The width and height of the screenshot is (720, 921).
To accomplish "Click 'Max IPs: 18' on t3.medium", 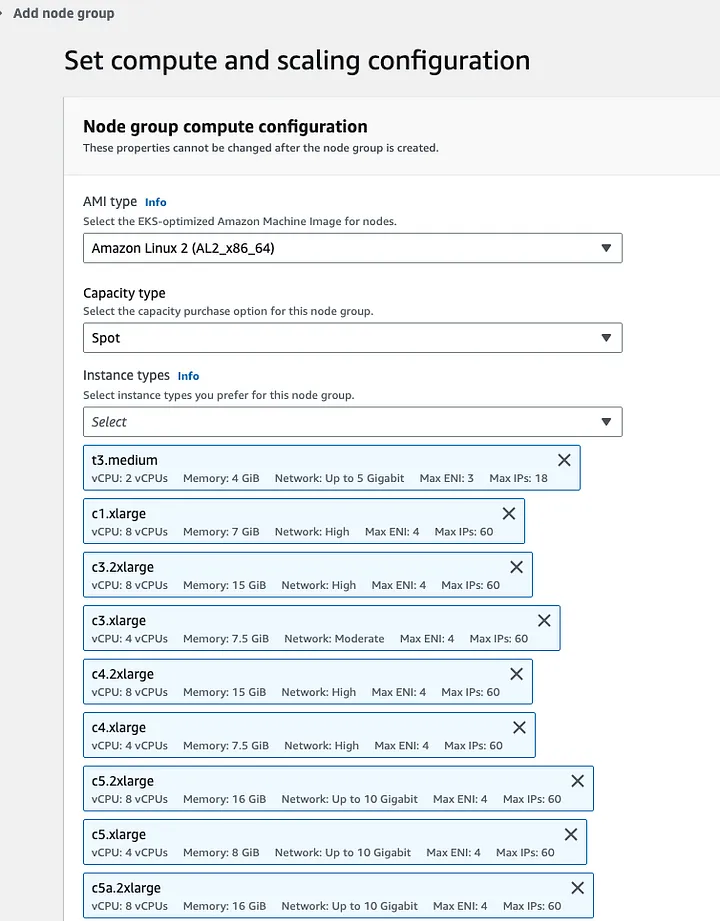I will tap(519, 478).
